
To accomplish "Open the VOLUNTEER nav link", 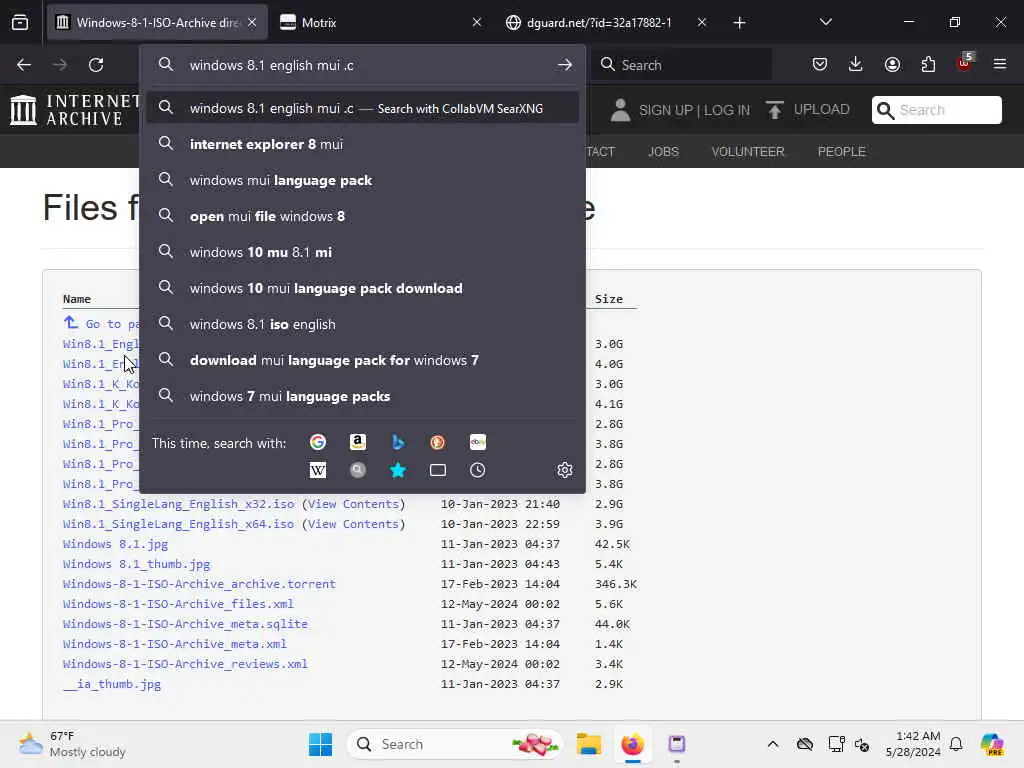I will (748, 152).
